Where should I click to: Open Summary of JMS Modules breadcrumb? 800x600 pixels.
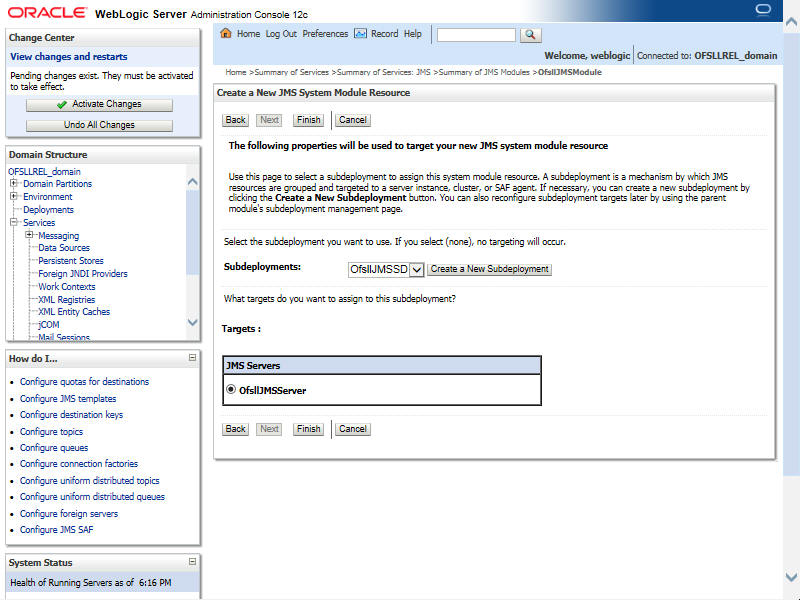pos(484,72)
